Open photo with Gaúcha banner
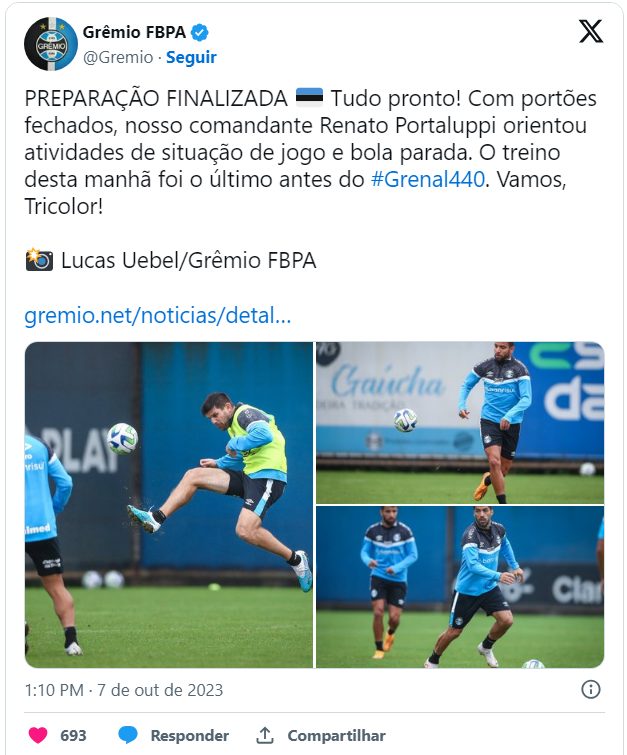Viewport: 627px width, 755px height. (x=460, y=423)
